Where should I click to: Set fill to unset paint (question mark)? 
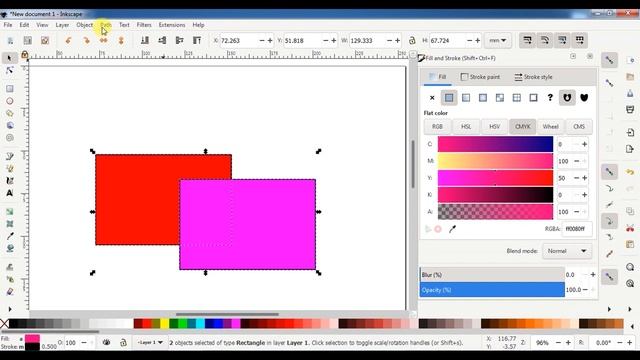[550, 98]
